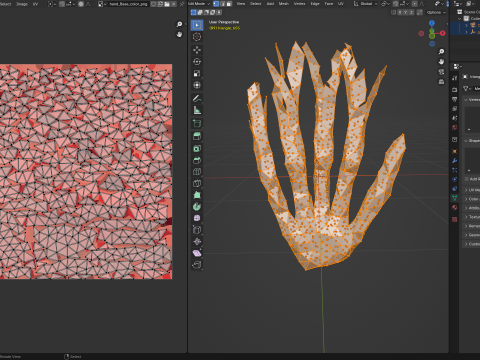Viewport: 480px width, 360px height.
Task: Select the Loop Cut tool
Action: click(x=197, y=172)
